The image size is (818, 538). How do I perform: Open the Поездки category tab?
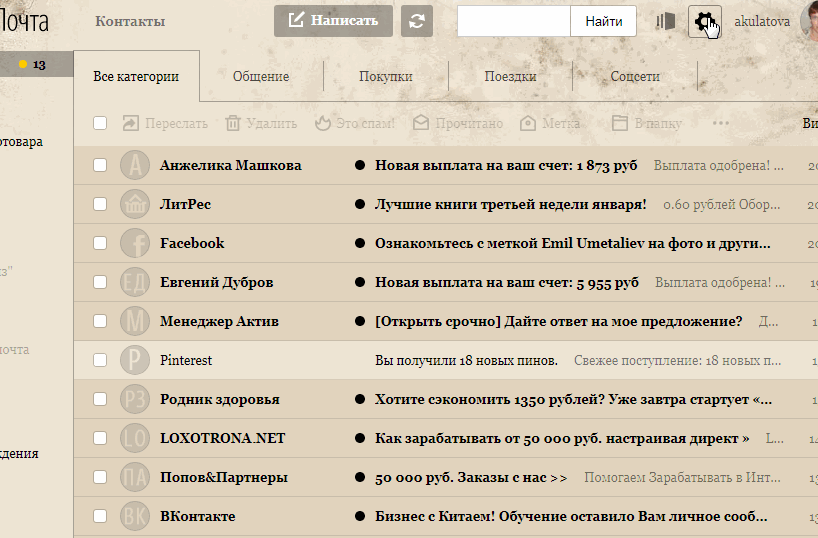(510, 77)
